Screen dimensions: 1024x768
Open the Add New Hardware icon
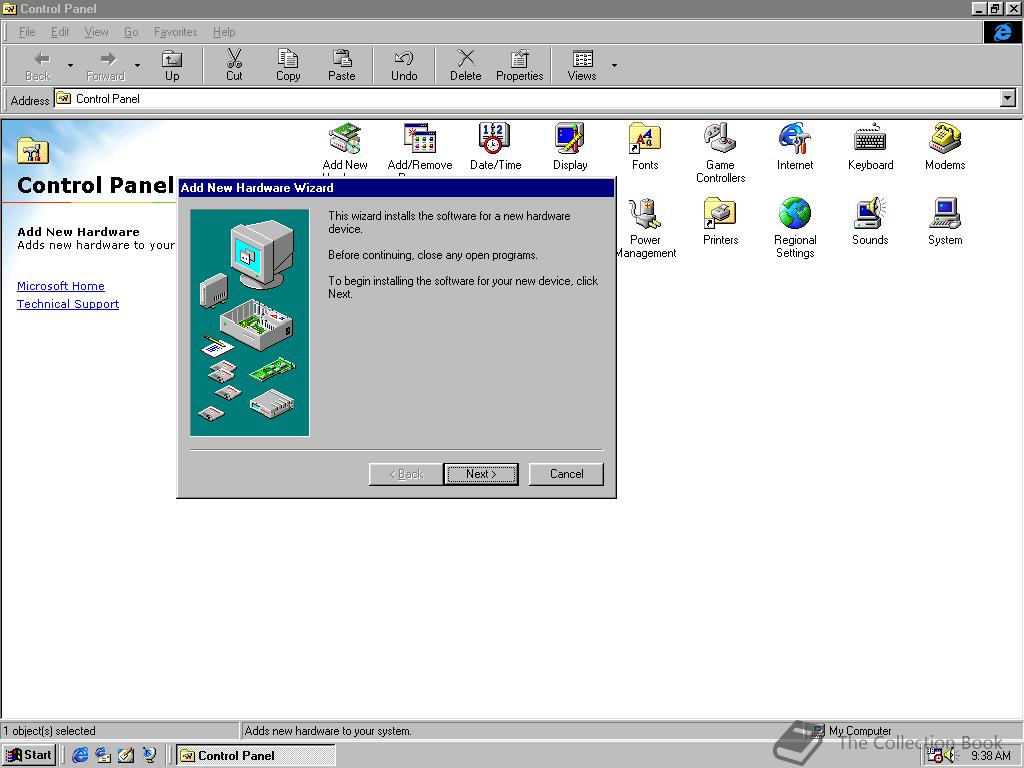tap(345, 138)
